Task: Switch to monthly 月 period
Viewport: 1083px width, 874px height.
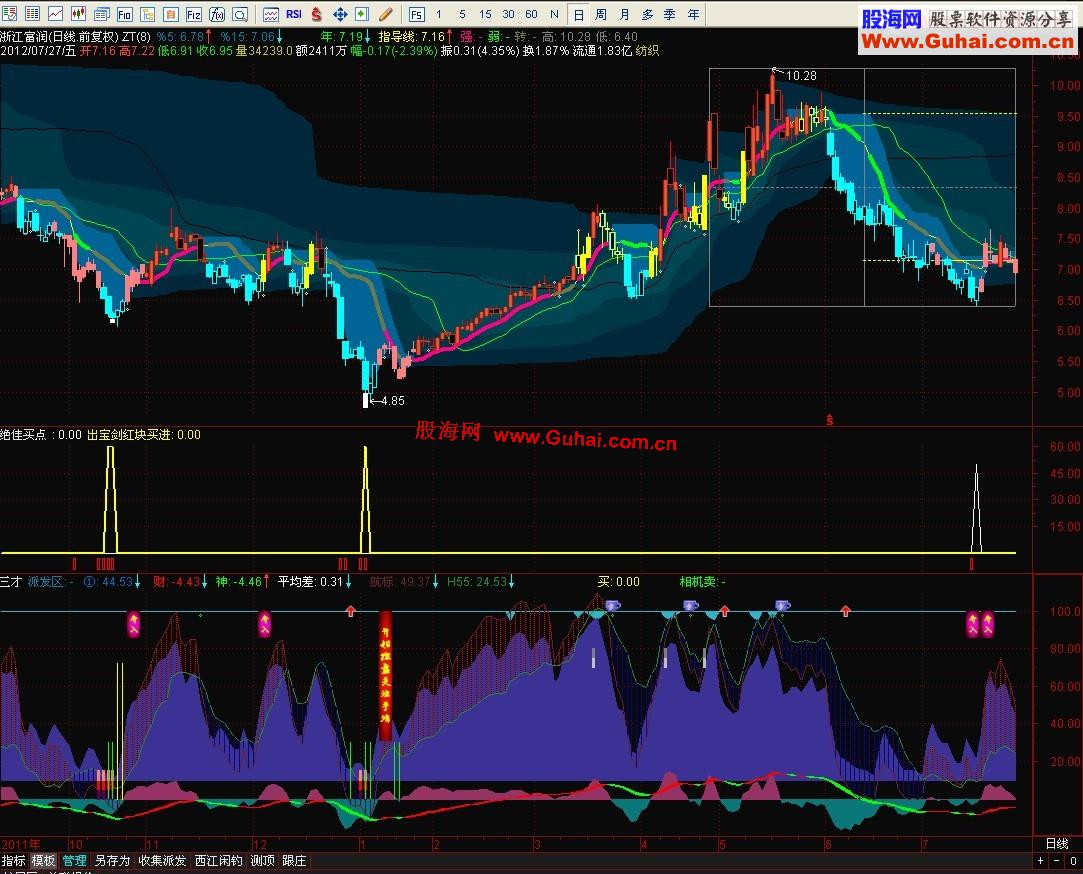Action: coord(624,14)
